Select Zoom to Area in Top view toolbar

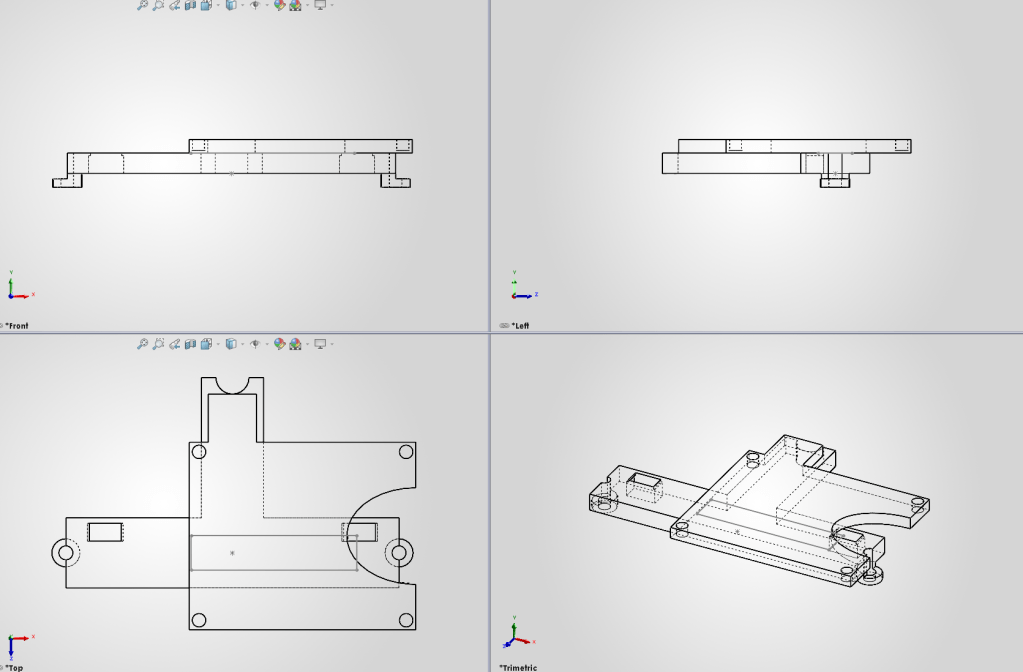pyautogui.click(x=158, y=344)
